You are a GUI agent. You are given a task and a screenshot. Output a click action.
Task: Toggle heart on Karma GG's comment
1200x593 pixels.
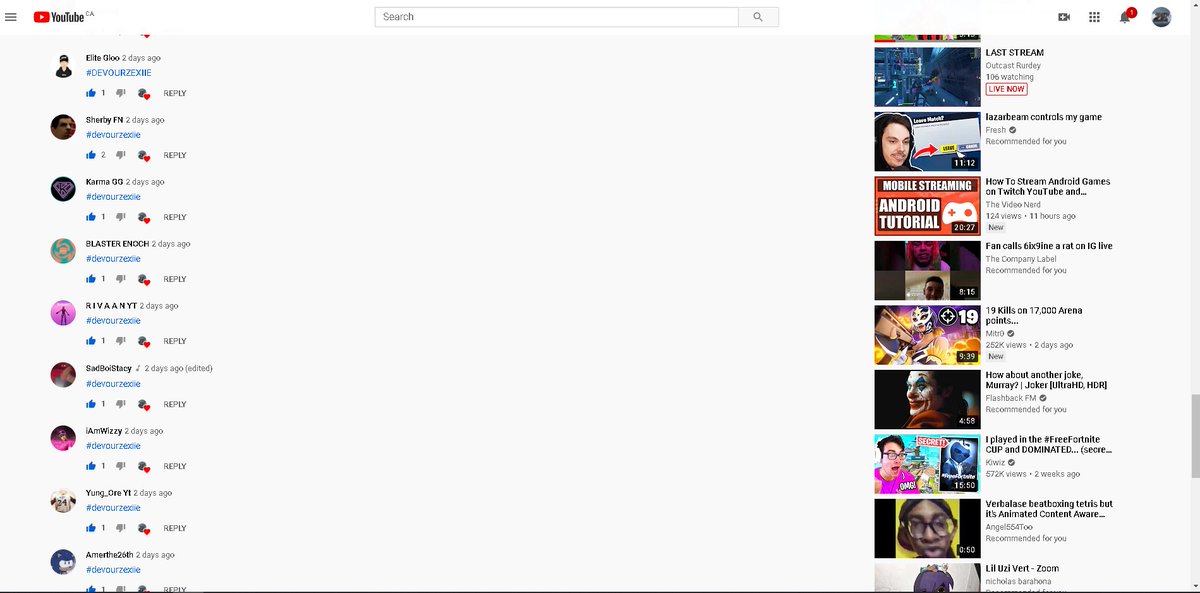[x=144, y=218]
